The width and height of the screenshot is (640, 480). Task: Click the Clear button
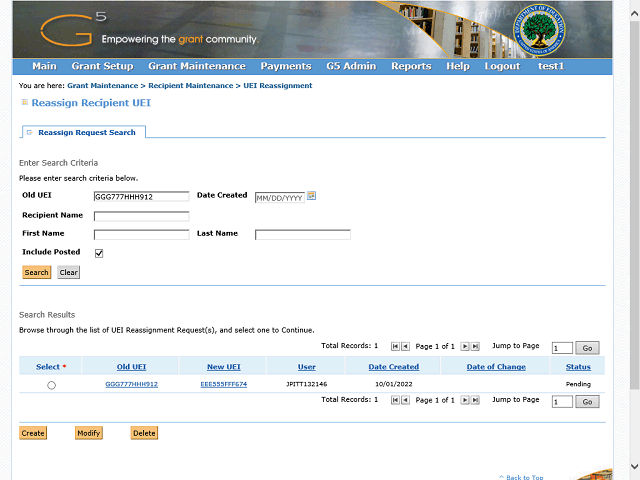pos(69,272)
